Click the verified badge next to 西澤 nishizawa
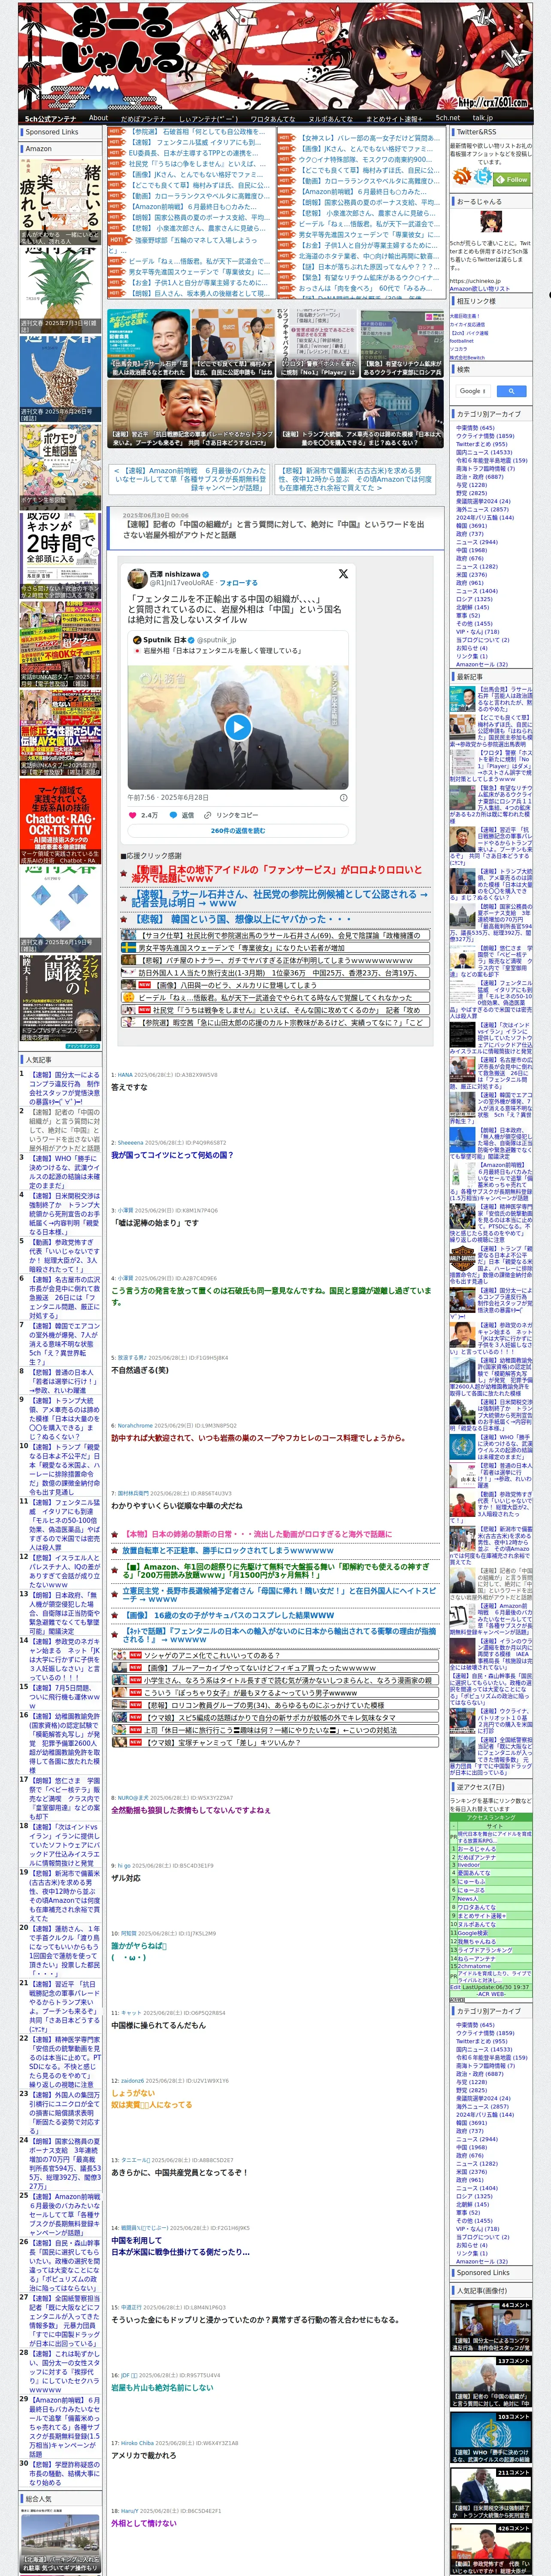The height and width of the screenshot is (2576, 551). coord(206,574)
